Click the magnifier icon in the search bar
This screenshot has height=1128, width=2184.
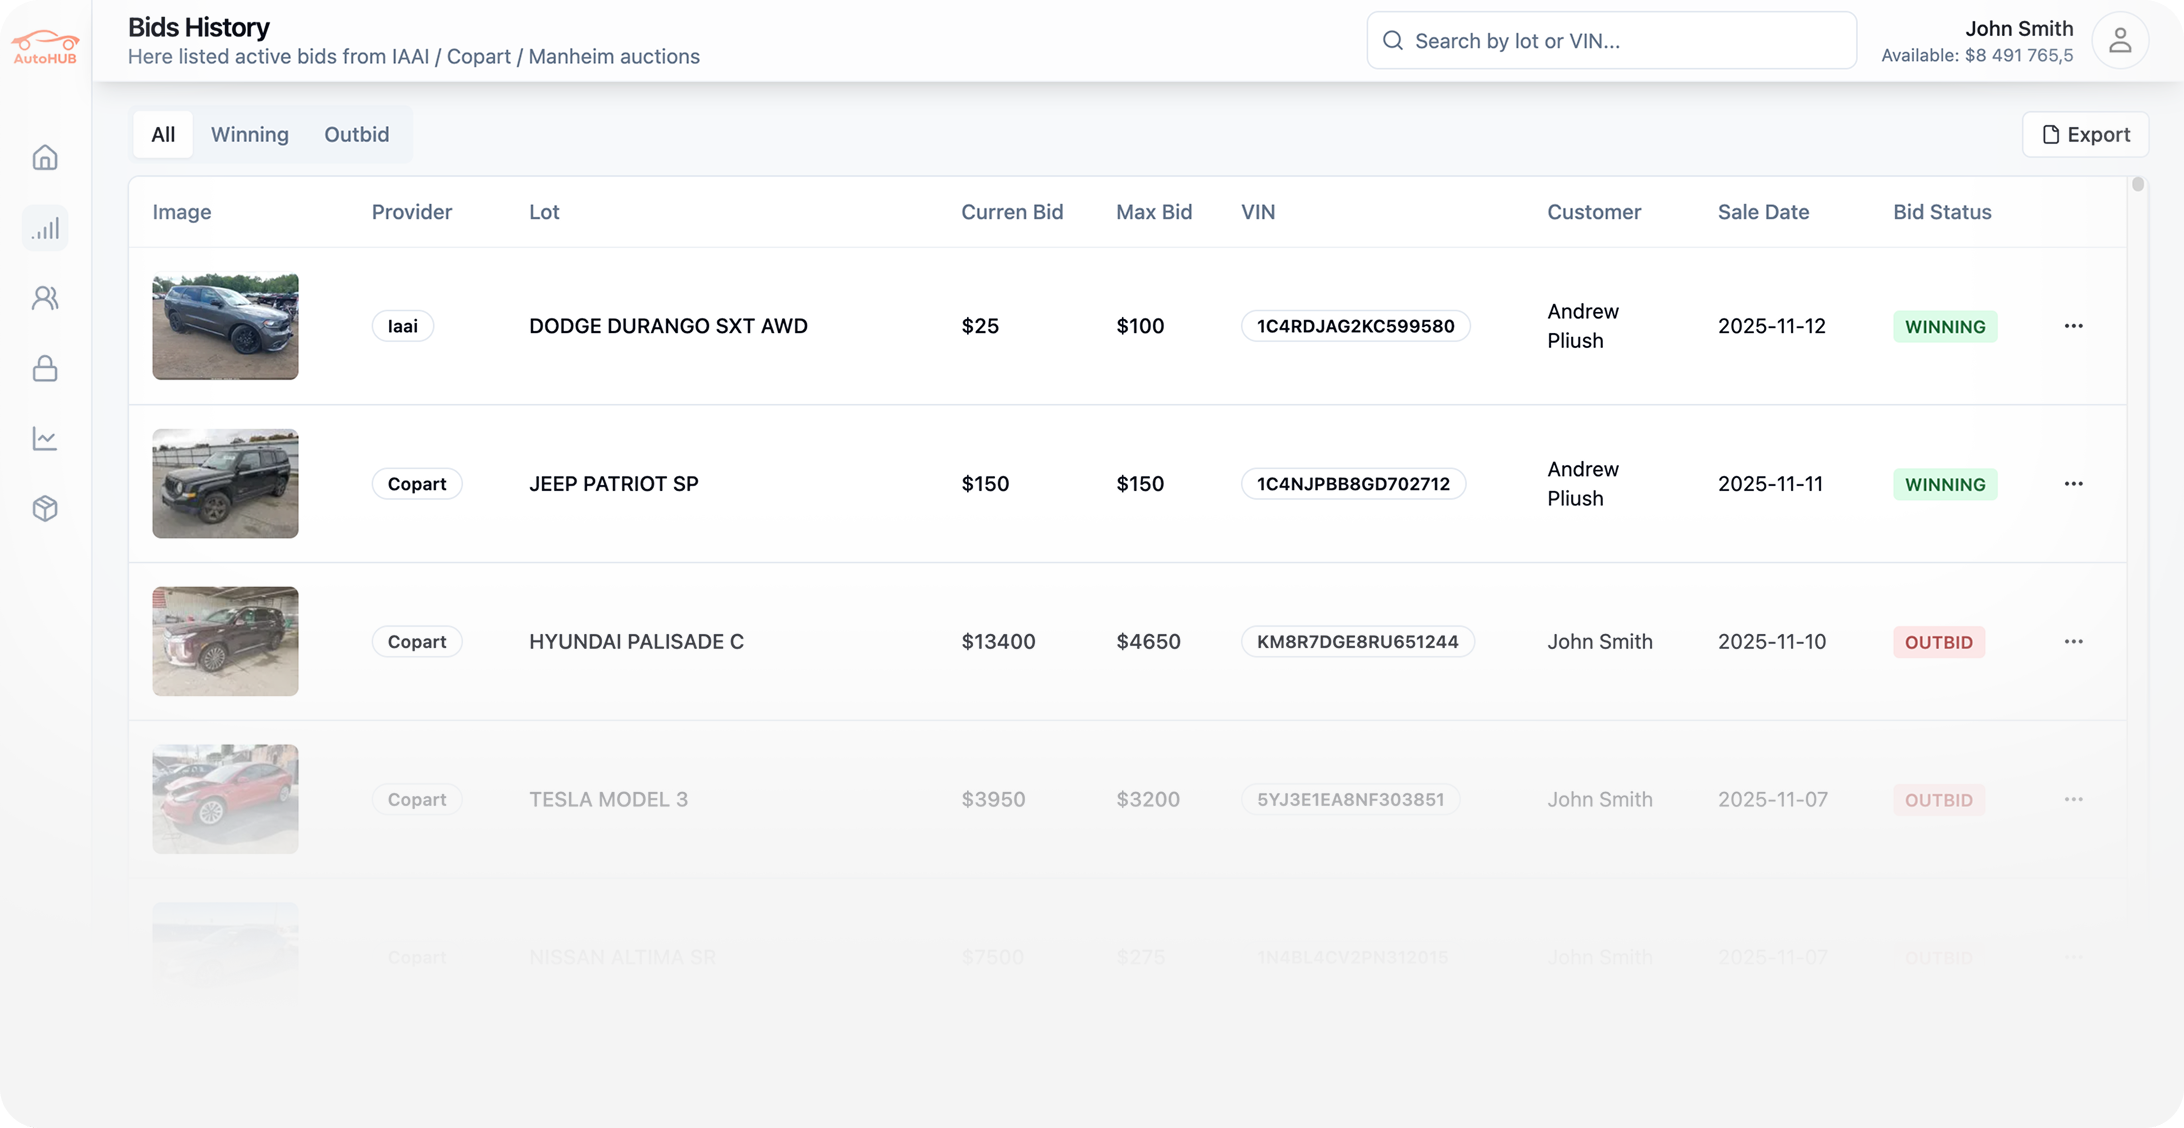click(1393, 40)
